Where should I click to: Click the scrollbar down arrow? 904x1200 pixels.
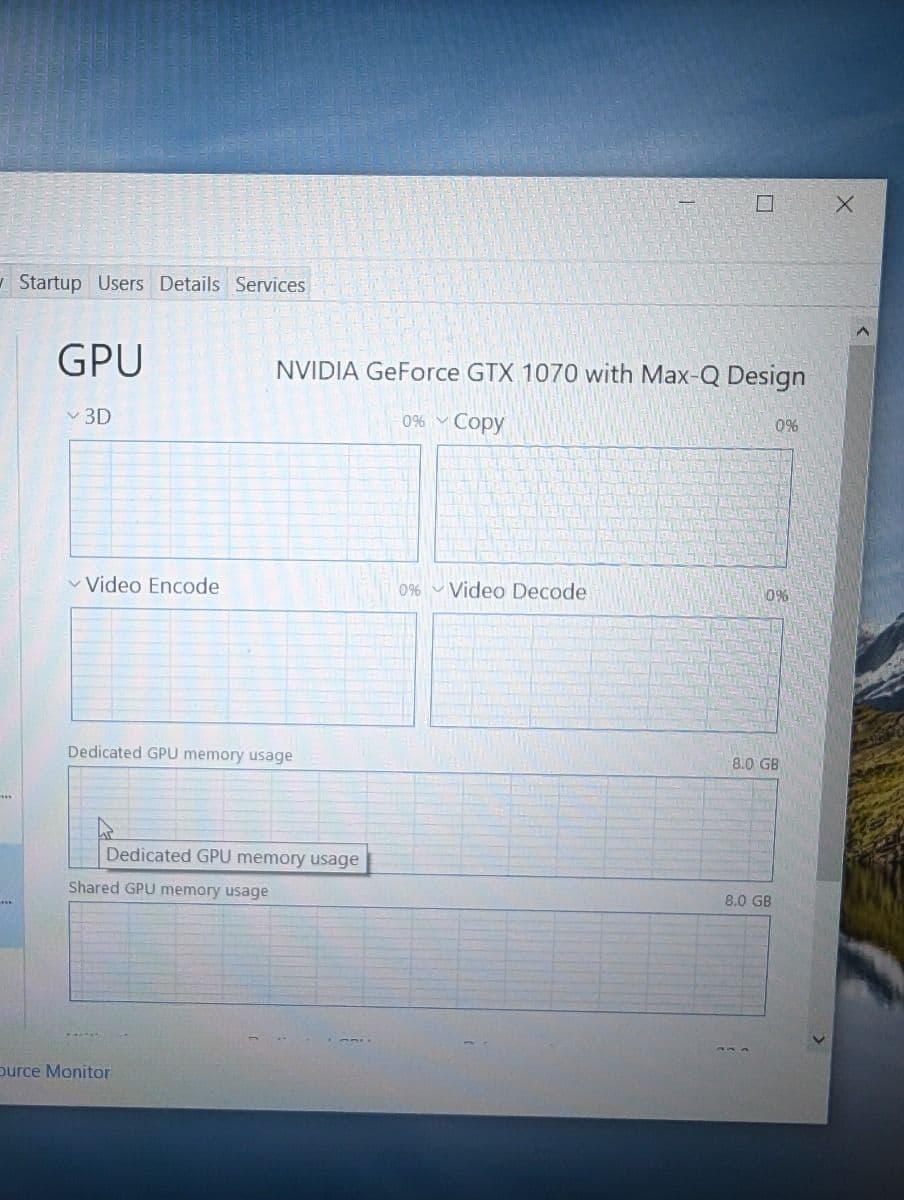(821, 1041)
